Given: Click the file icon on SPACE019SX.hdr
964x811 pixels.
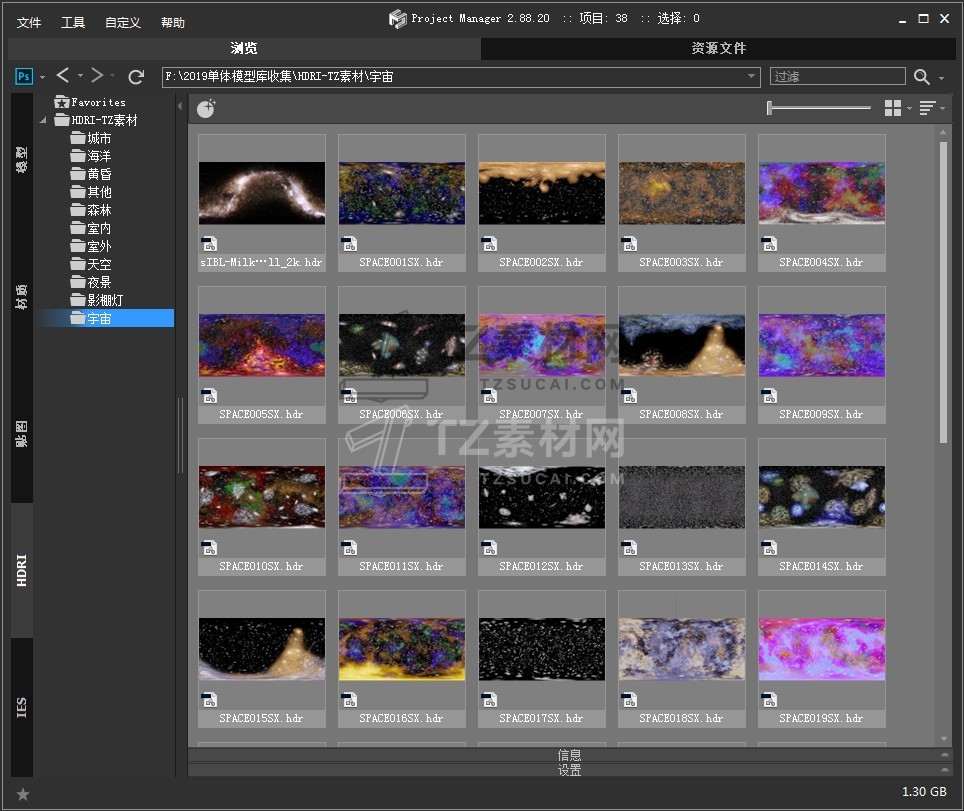Looking at the screenshot, I should pyautogui.click(x=769, y=700).
